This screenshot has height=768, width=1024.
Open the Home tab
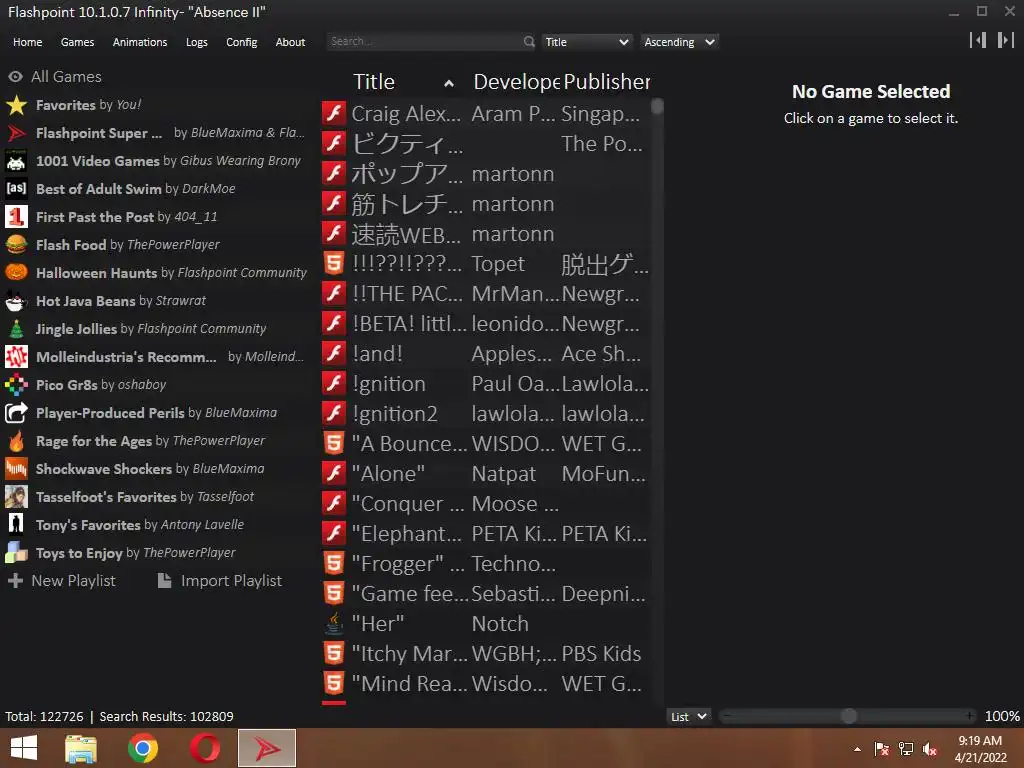coord(27,42)
